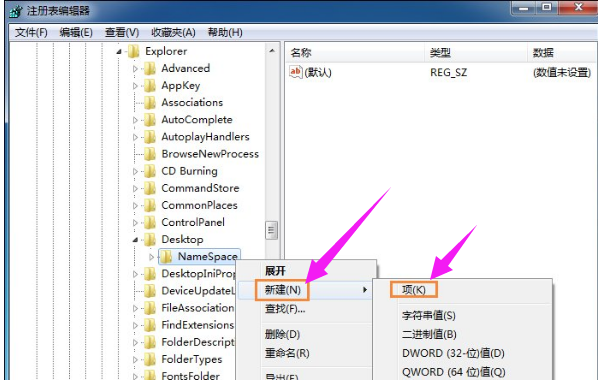Click the BrowseNewProcess folder icon
The height and width of the screenshot is (380, 598).
150,154
